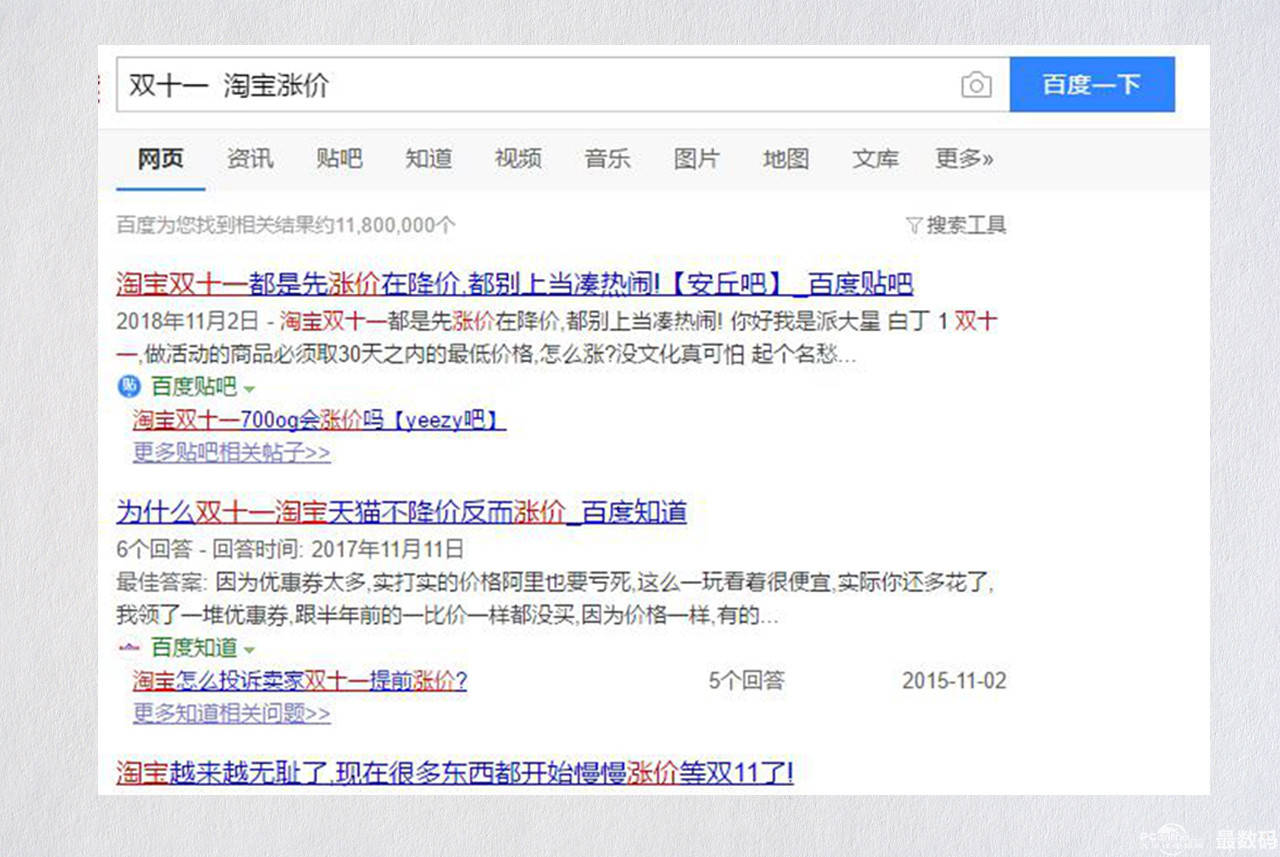Click the snippet starting 最佳答案: 因为优惠券太多
Viewport: 1280px width, 857px height.
click(555, 598)
